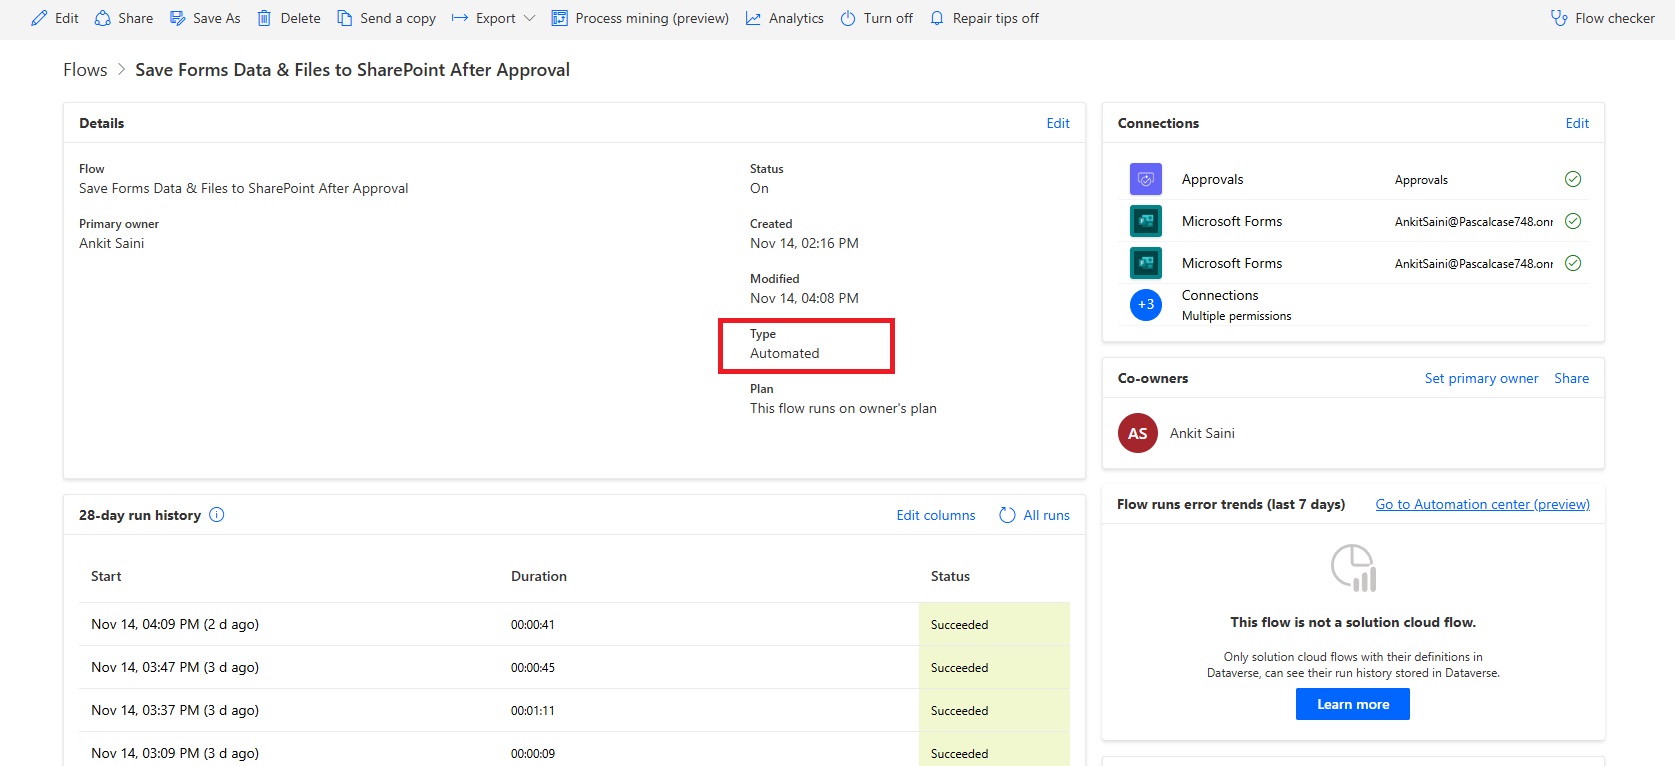
Task: Click the Delete trash icon
Action: [264, 18]
